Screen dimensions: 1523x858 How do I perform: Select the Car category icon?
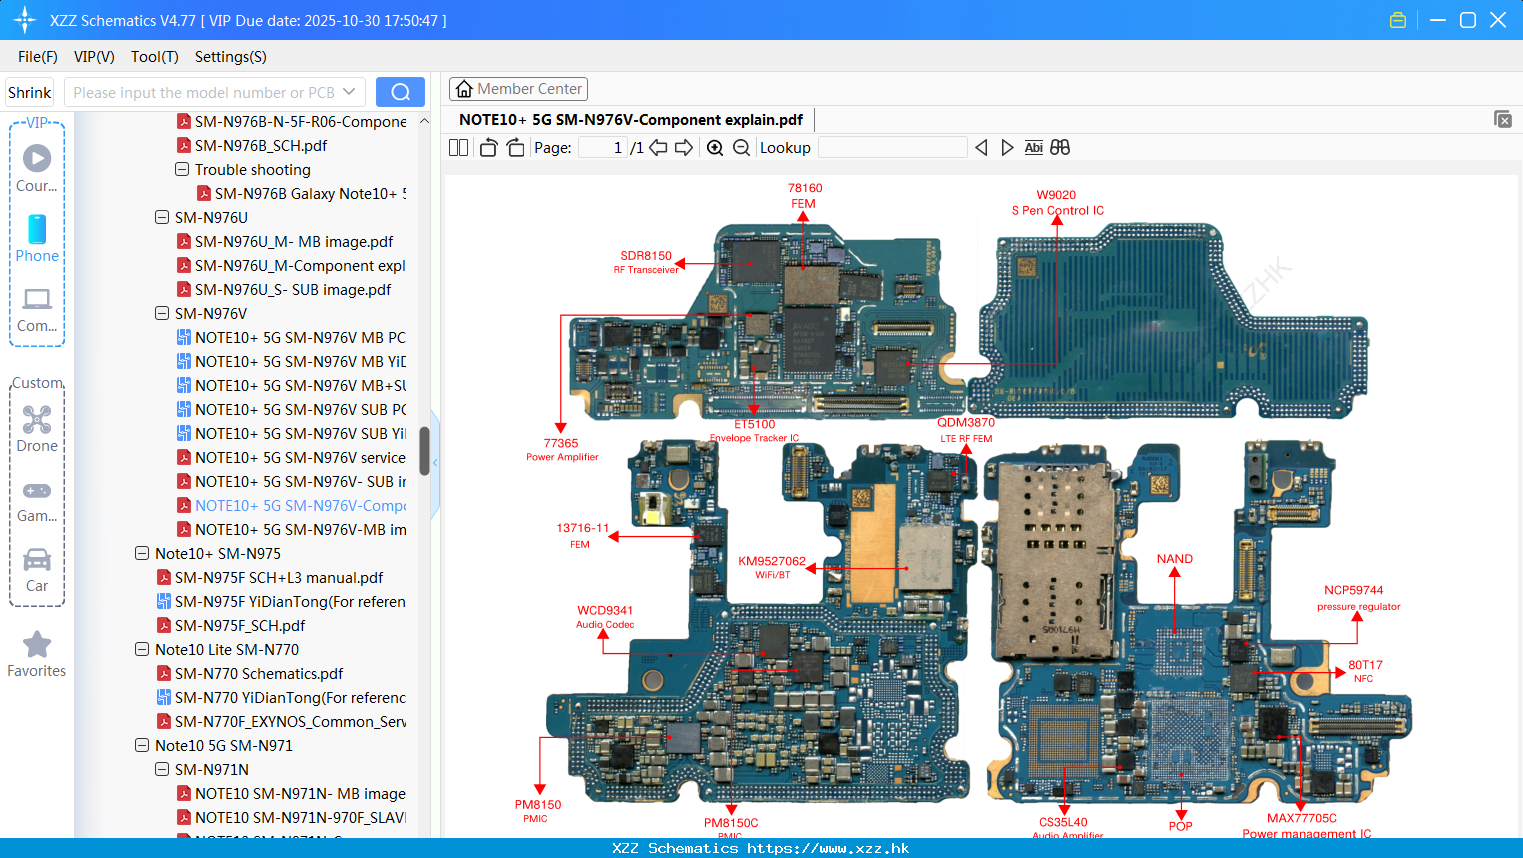click(37, 570)
